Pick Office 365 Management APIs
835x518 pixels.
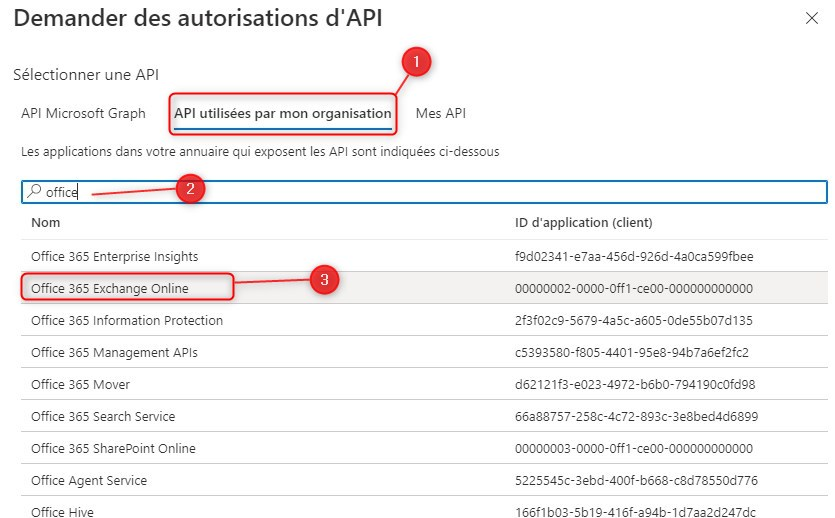coord(114,353)
